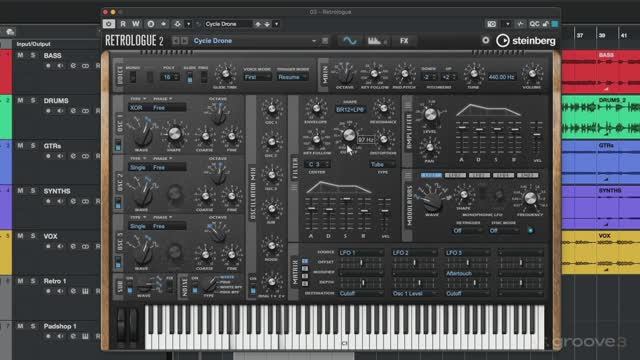Viewport: 640px width, 360px height.
Task: Open OSC 1 type dropdown showing XOR
Action: coord(139,108)
